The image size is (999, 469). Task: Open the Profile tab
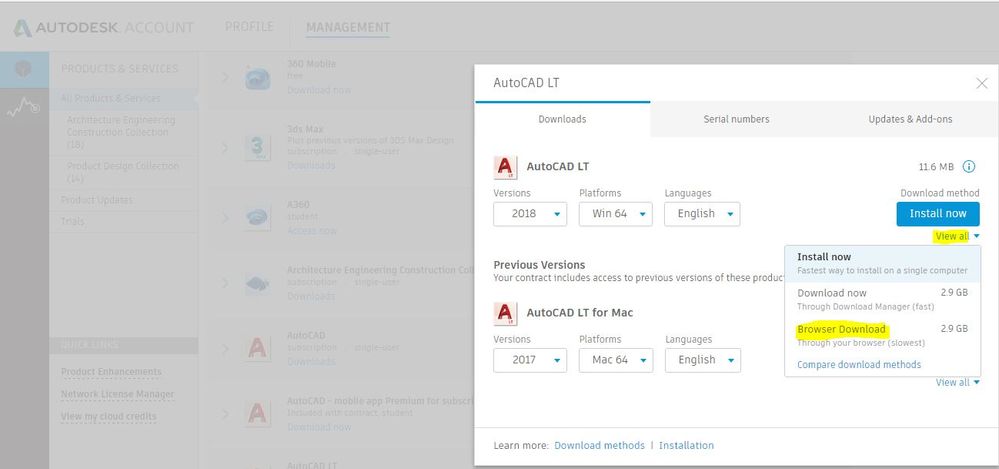[249, 27]
